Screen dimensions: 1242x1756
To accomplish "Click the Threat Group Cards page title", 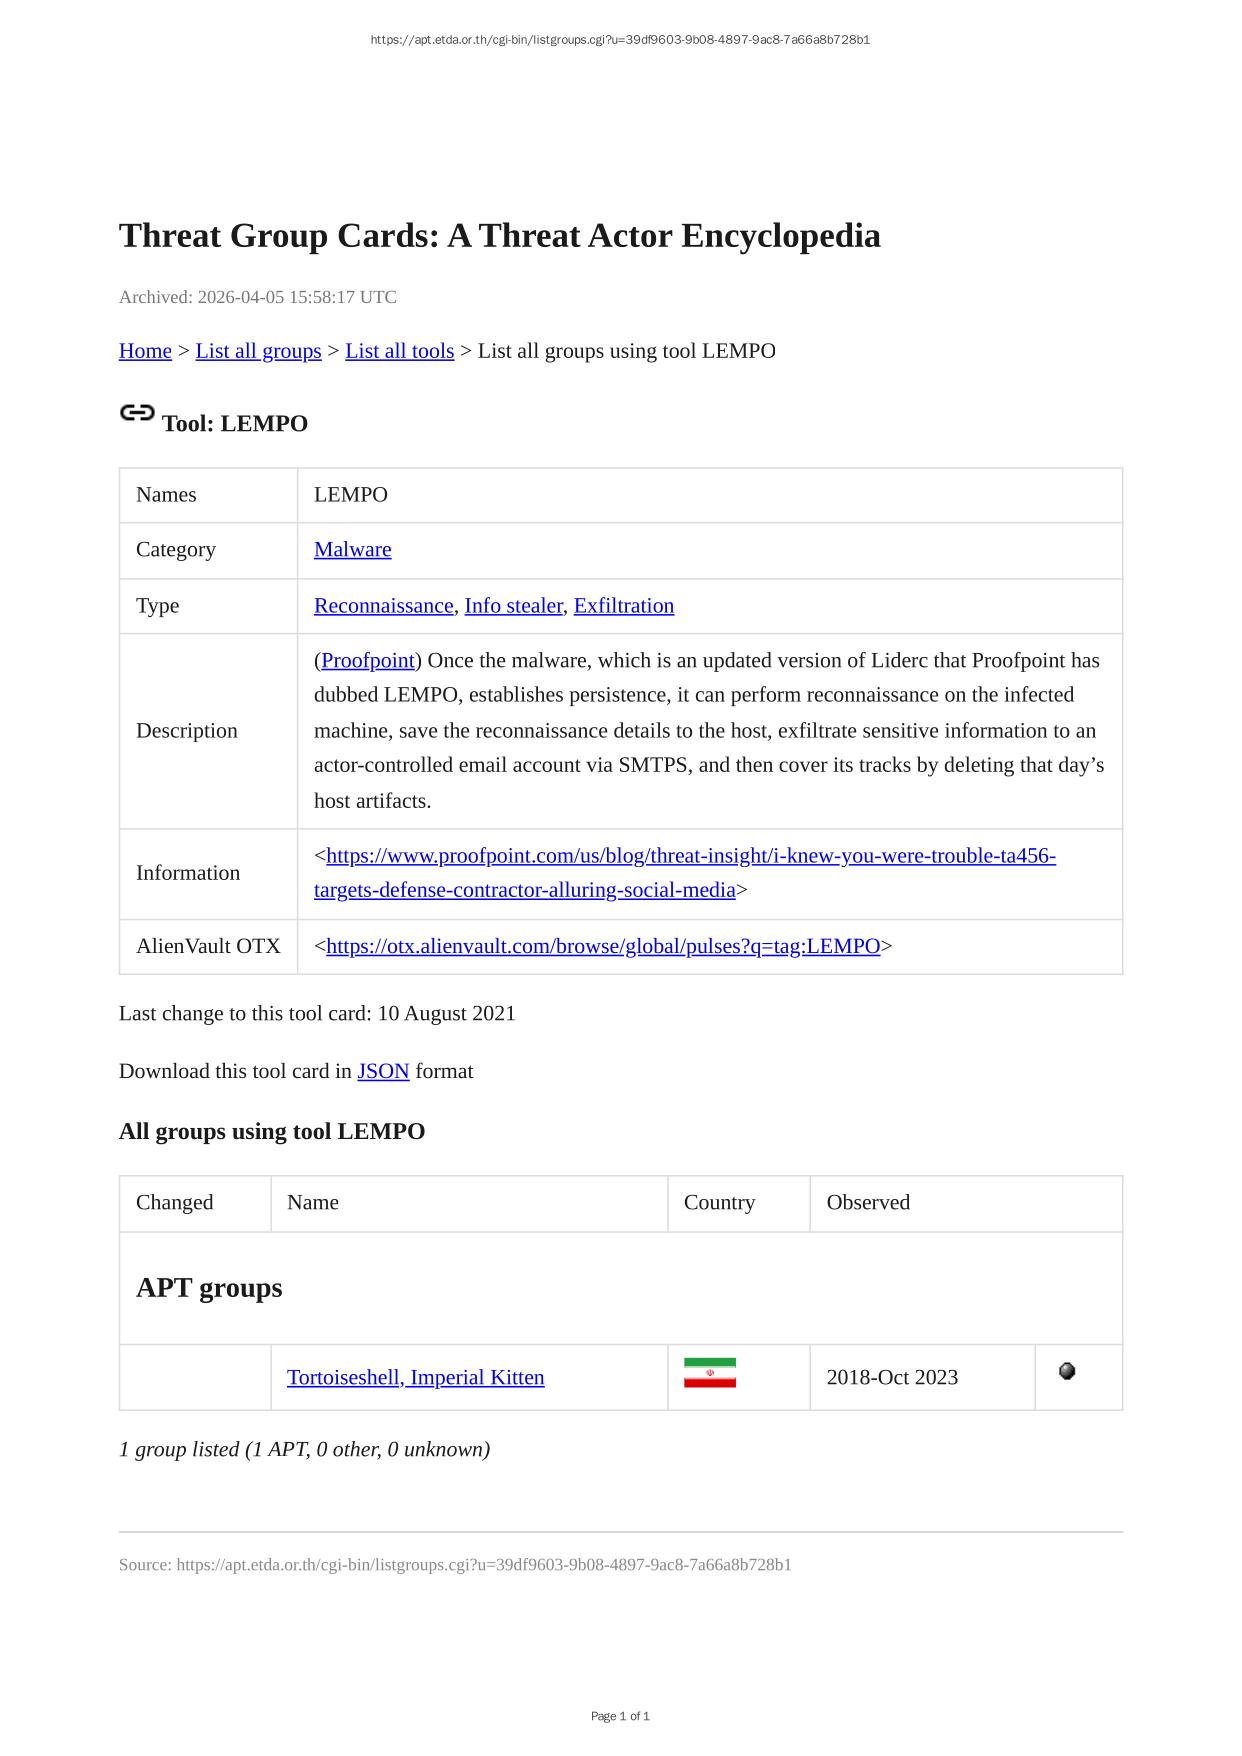I will [499, 236].
